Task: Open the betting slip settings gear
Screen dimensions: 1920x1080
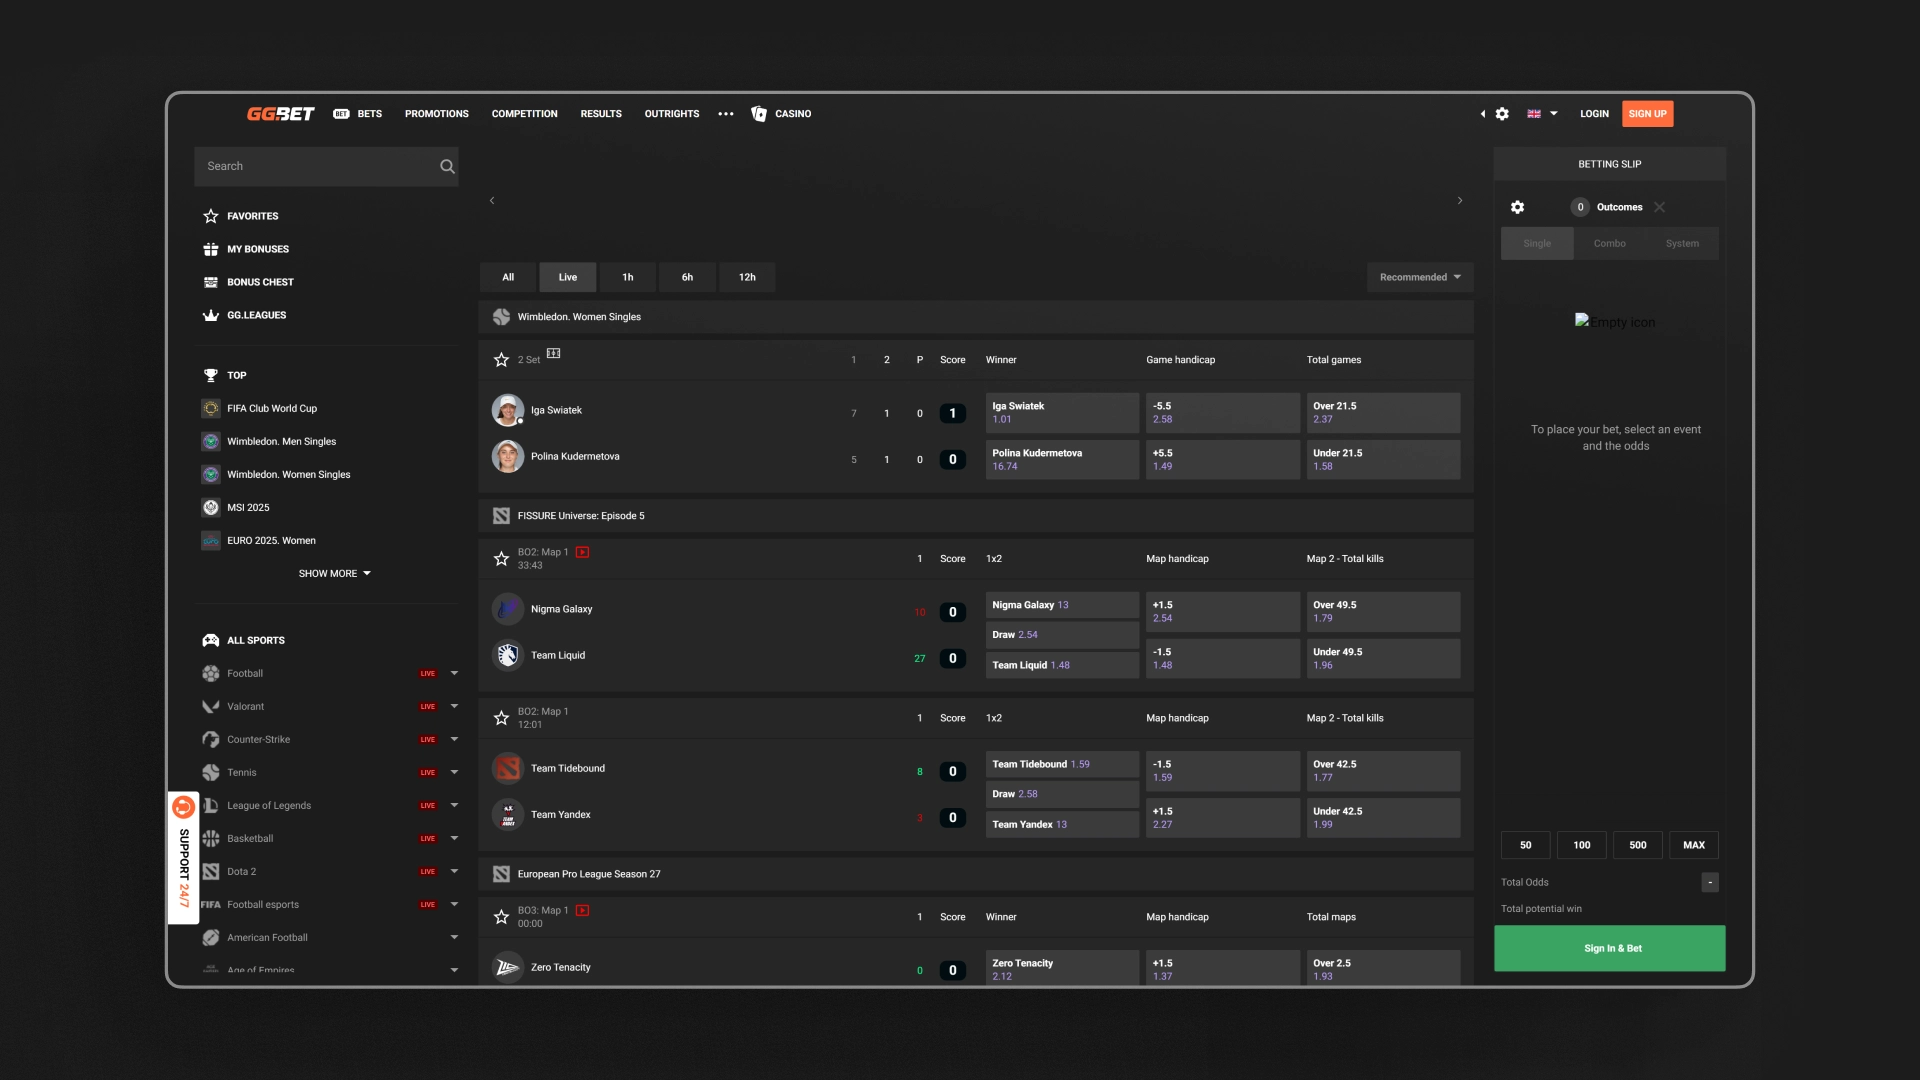Action: click(x=1517, y=207)
